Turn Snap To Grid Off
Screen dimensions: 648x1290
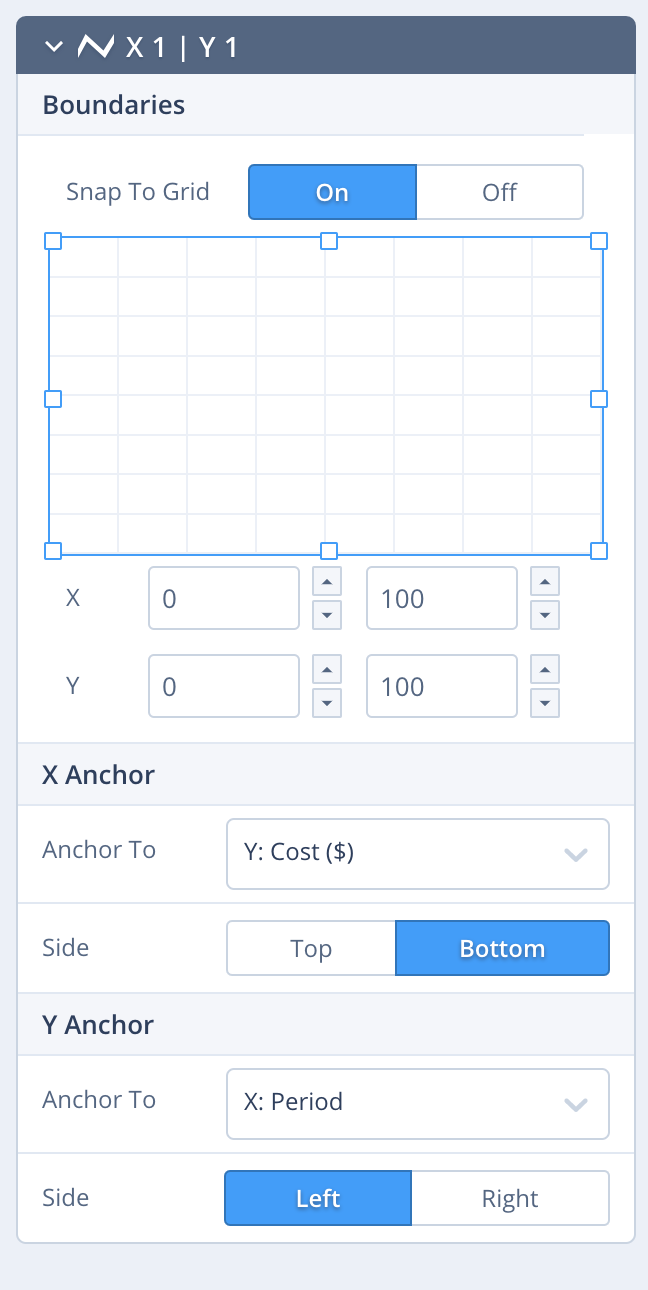[499, 192]
